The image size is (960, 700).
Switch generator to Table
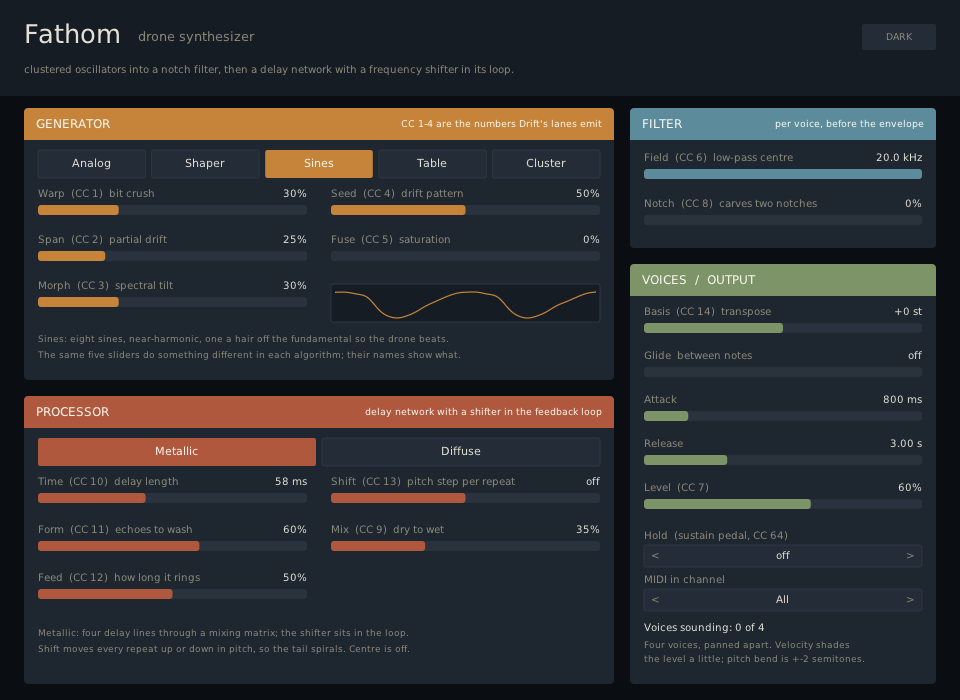click(x=432, y=164)
